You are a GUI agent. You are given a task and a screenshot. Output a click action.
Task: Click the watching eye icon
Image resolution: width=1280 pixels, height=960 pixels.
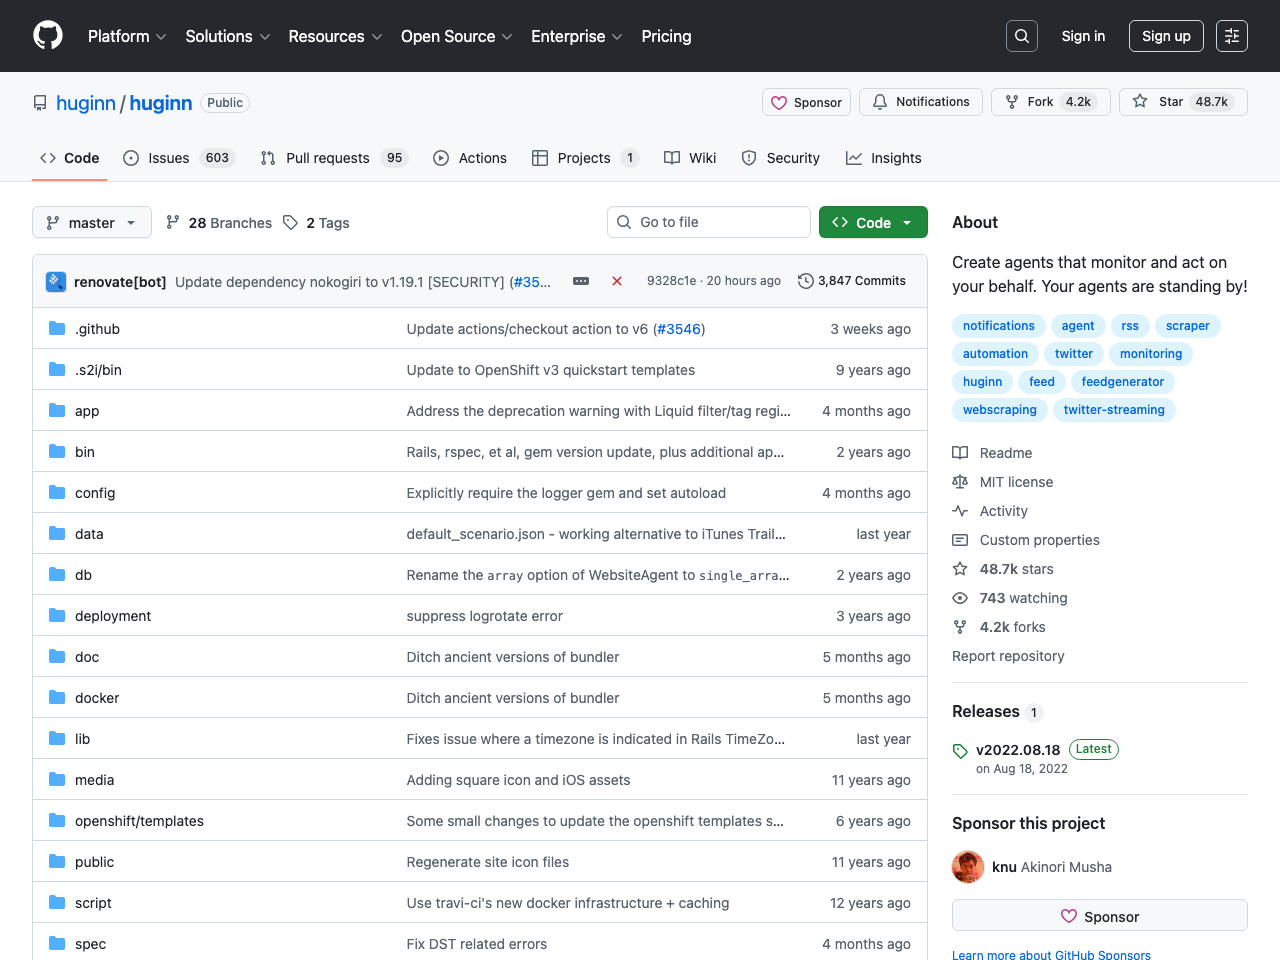coord(960,598)
